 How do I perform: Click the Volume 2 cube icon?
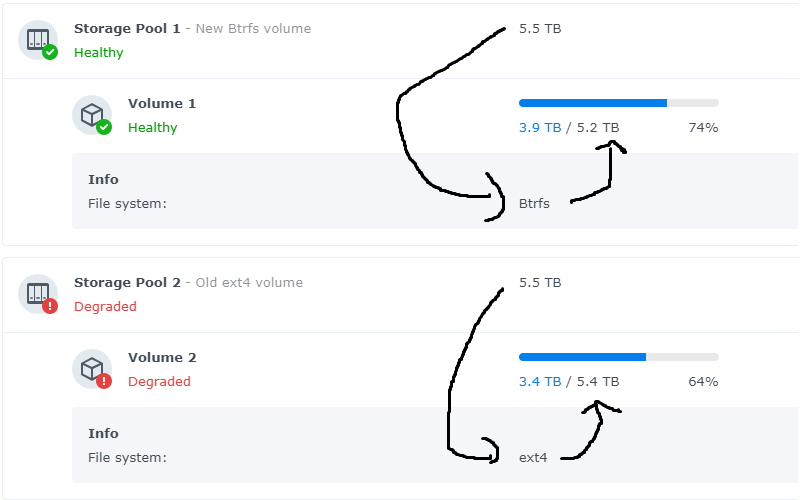[x=92, y=369]
